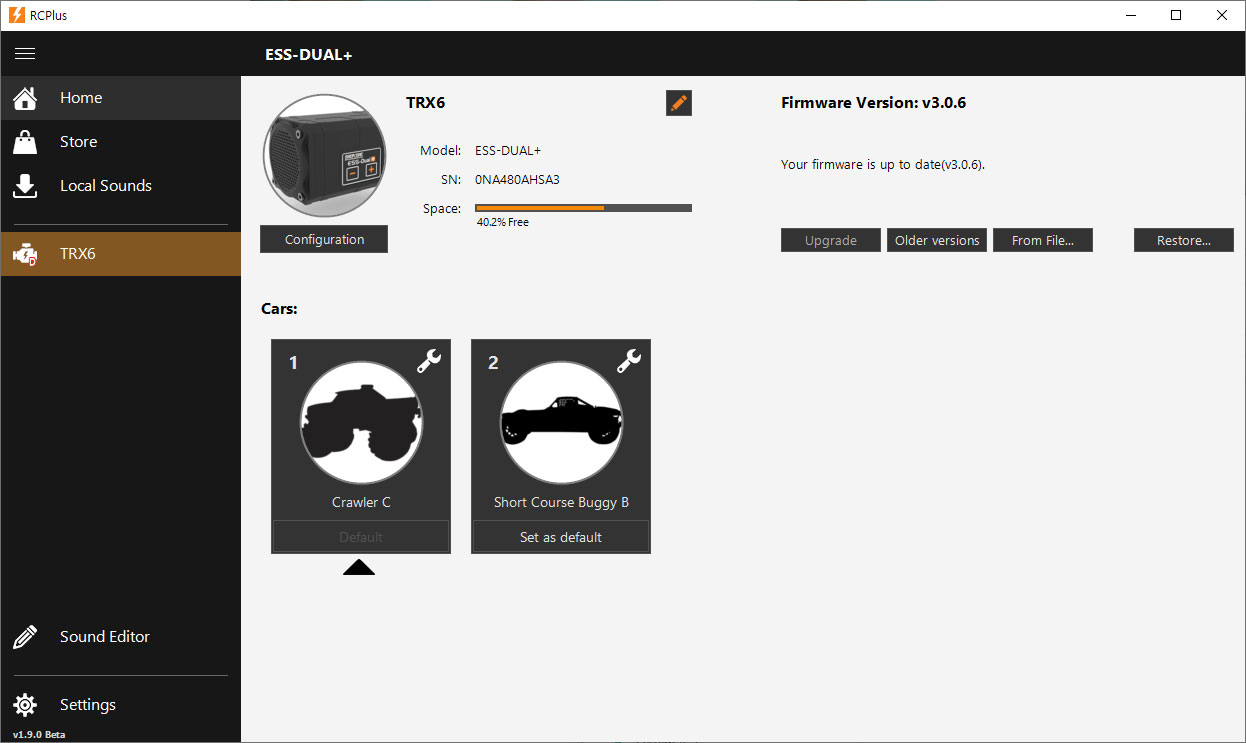
Task: Close the RCPlus window
Action: tap(1222, 15)
